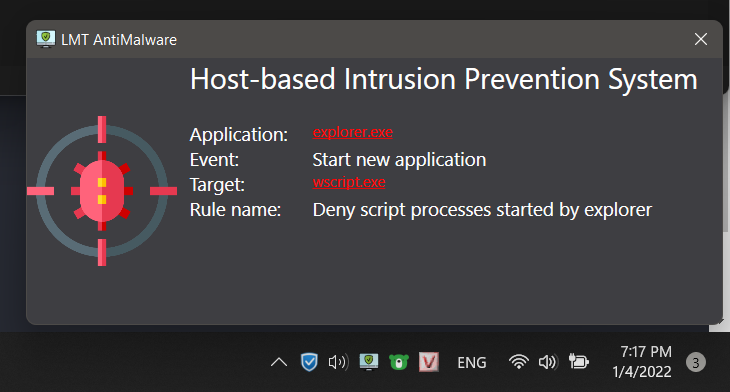Click the Start new application event text

[399, 160]
